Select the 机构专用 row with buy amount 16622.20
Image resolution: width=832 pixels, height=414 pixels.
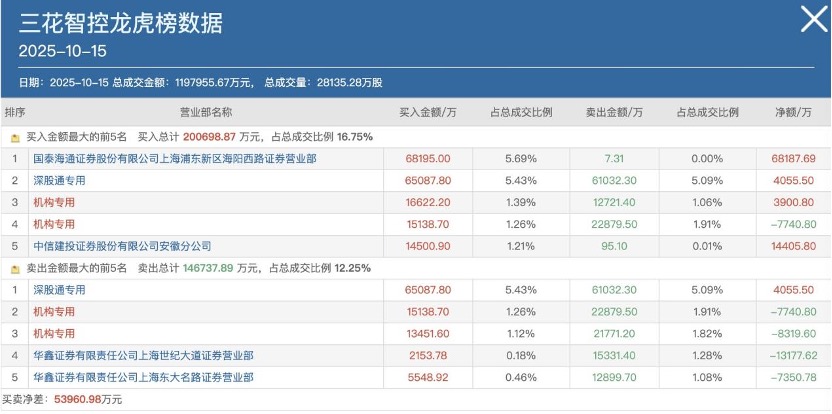click(x=416, y=202)
